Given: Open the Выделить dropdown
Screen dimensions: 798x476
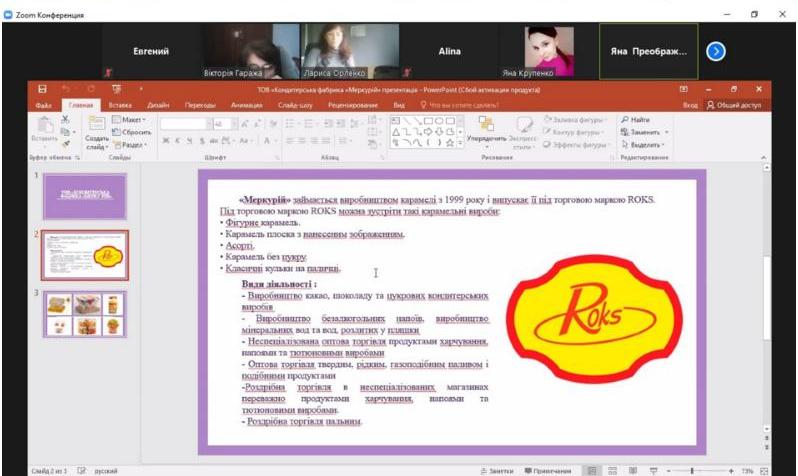Looking at the screenshot, I should click(643, 145).
